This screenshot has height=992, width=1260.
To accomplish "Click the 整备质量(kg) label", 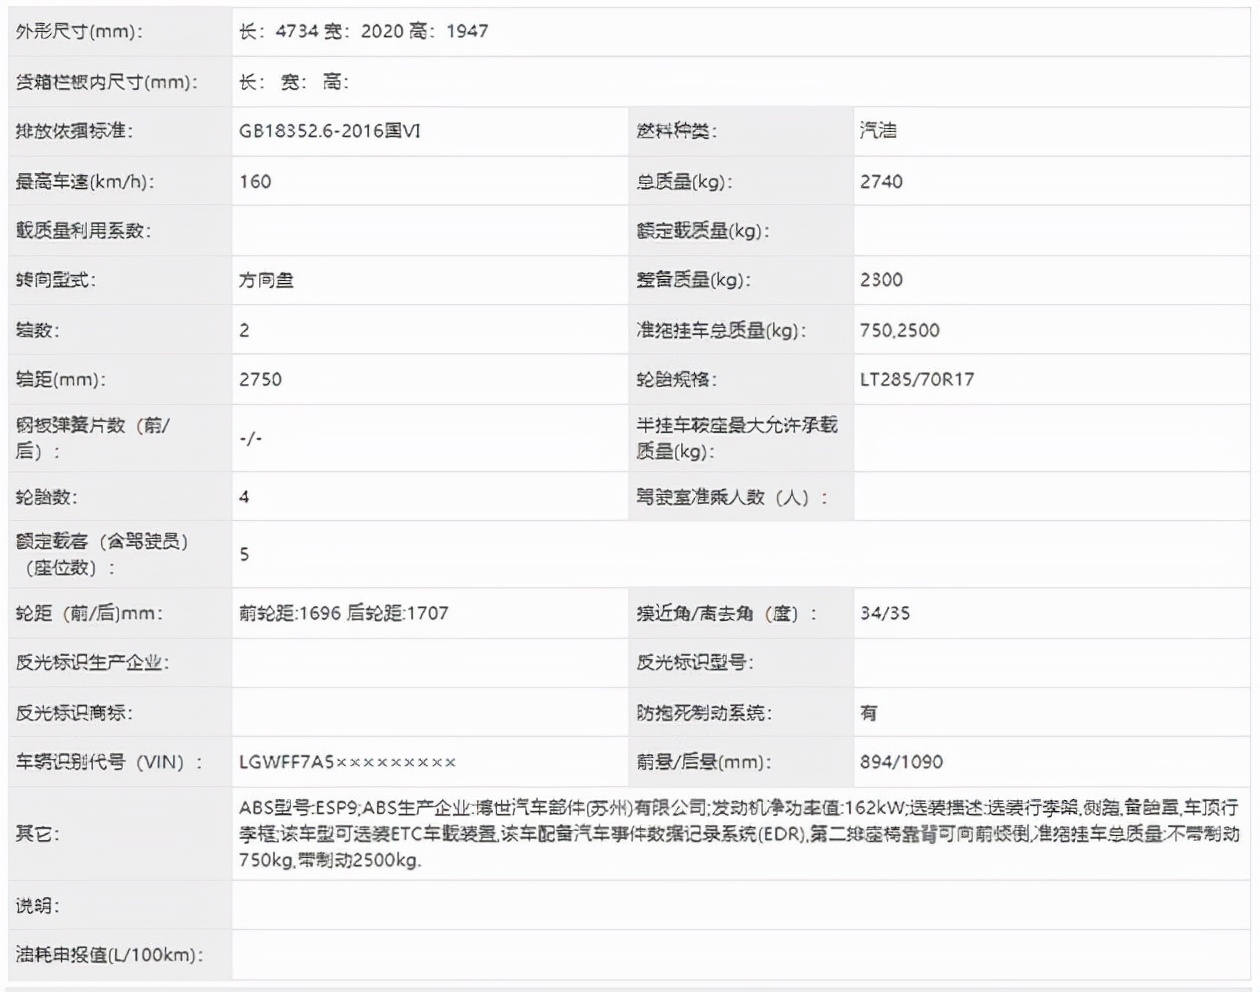I will pyautogui.click(x=694, y=280).
